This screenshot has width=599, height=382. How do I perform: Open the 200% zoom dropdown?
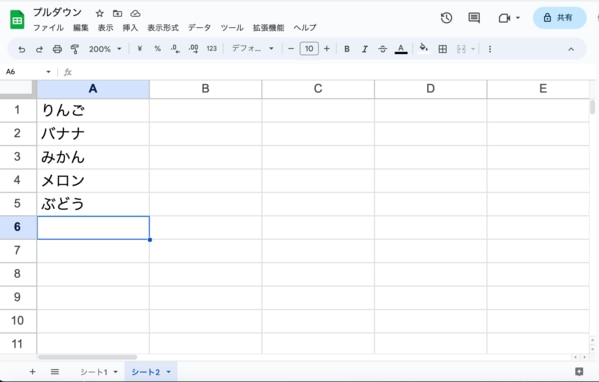(105, 49)
